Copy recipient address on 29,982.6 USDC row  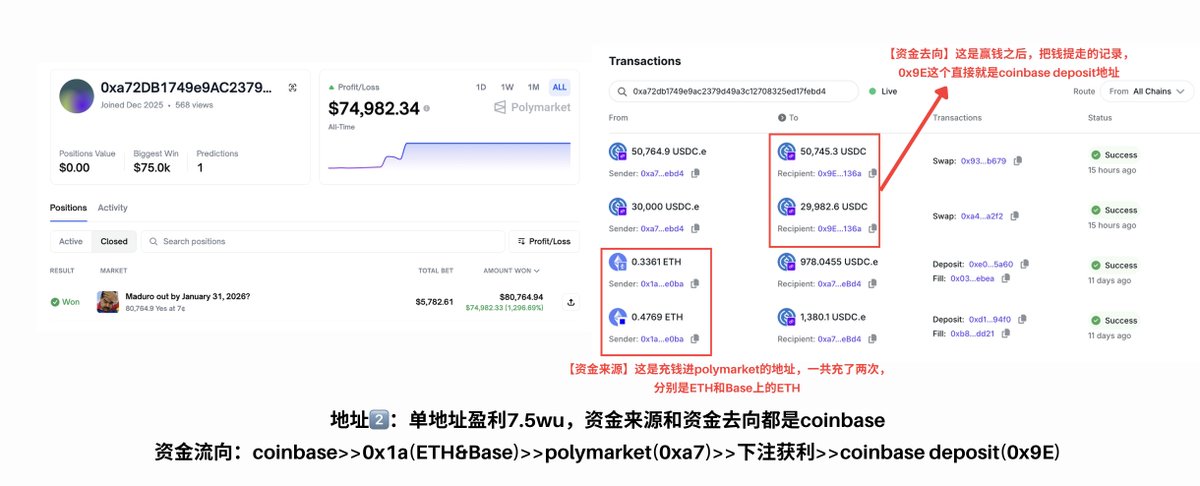[872, 228]
